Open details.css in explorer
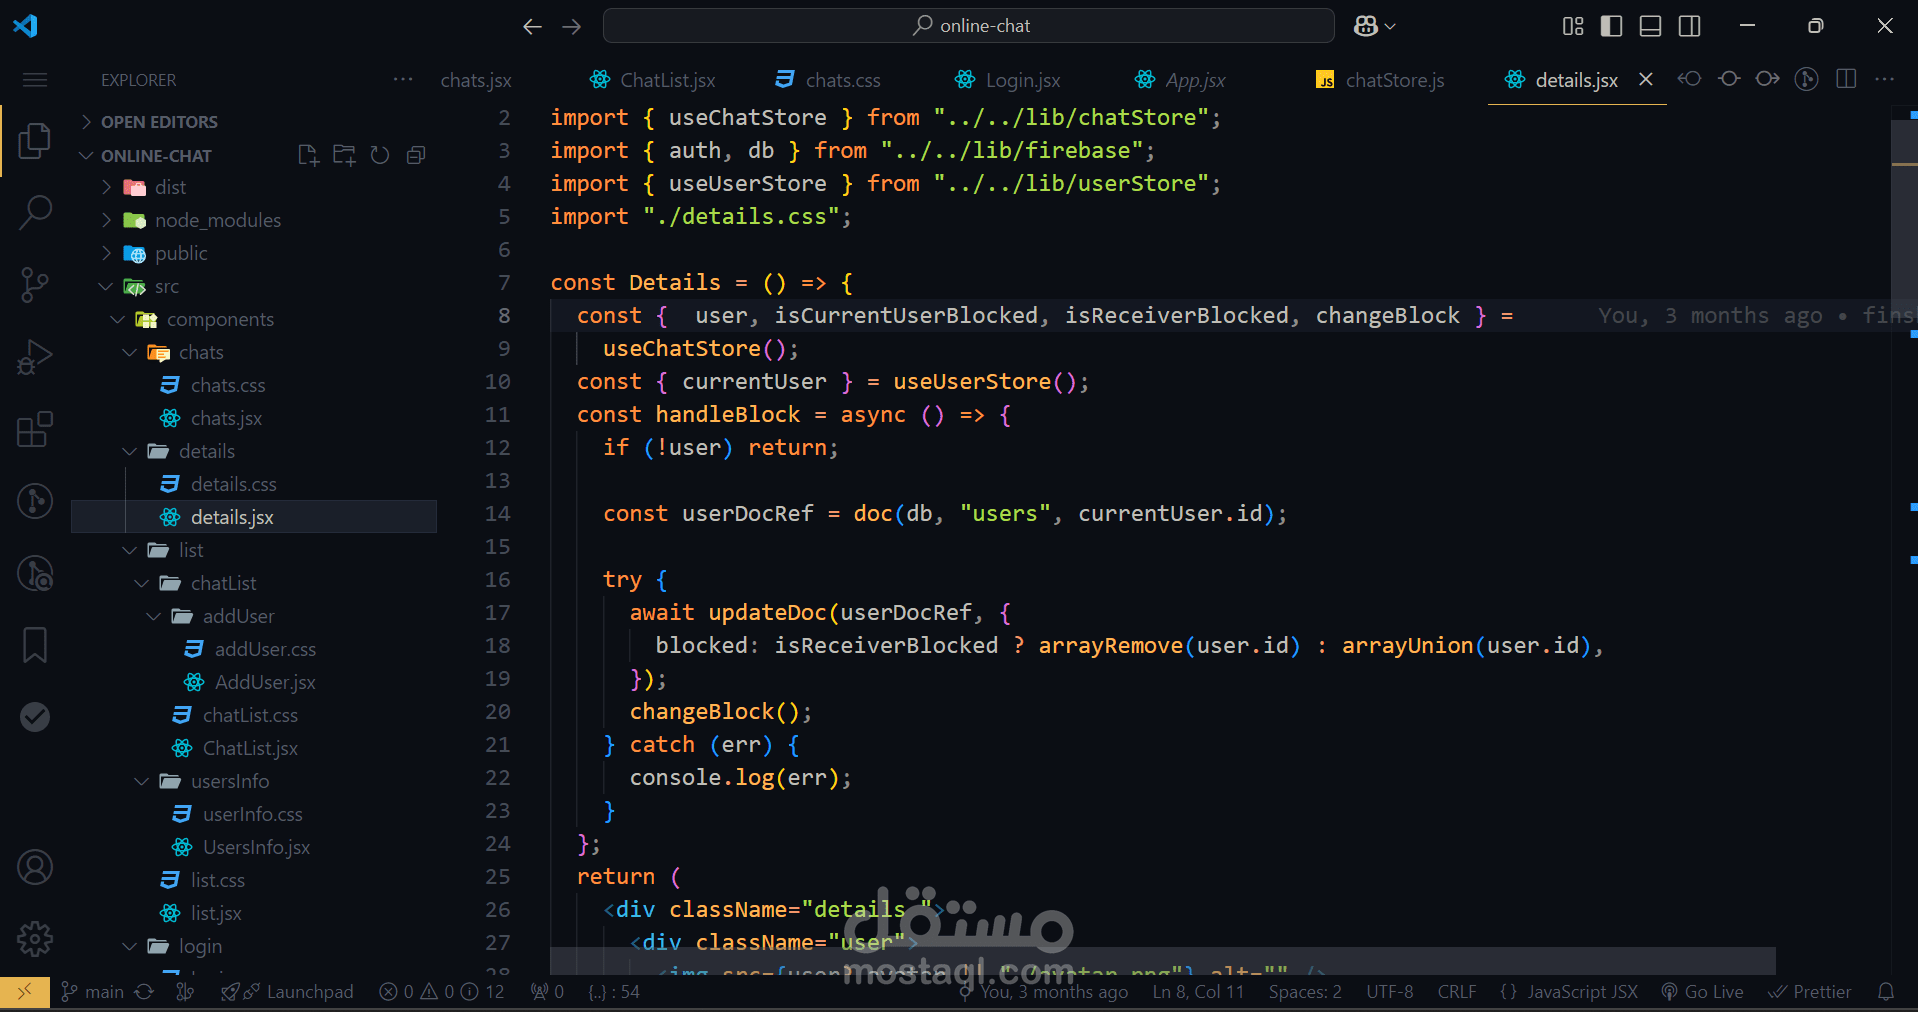The width and height of the screenshot is (1918, 1012). (x=254, y=484)
